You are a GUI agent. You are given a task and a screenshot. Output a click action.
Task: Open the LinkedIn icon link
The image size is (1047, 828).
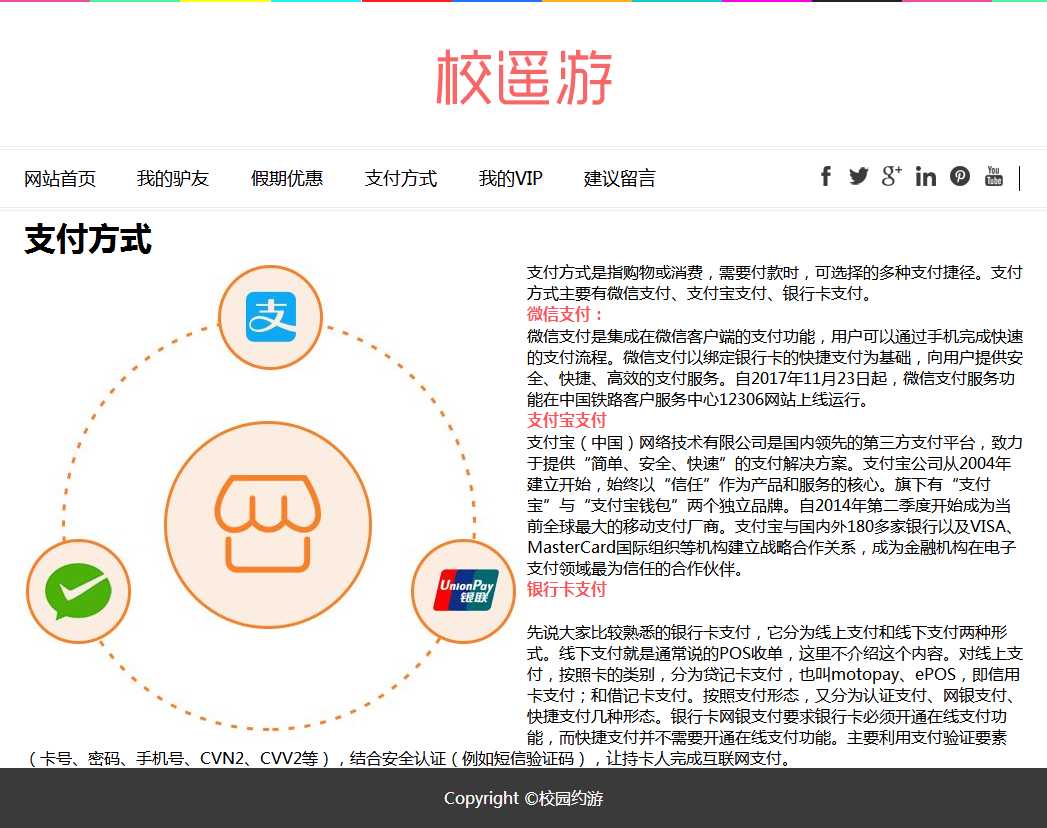tap(926, 177)
